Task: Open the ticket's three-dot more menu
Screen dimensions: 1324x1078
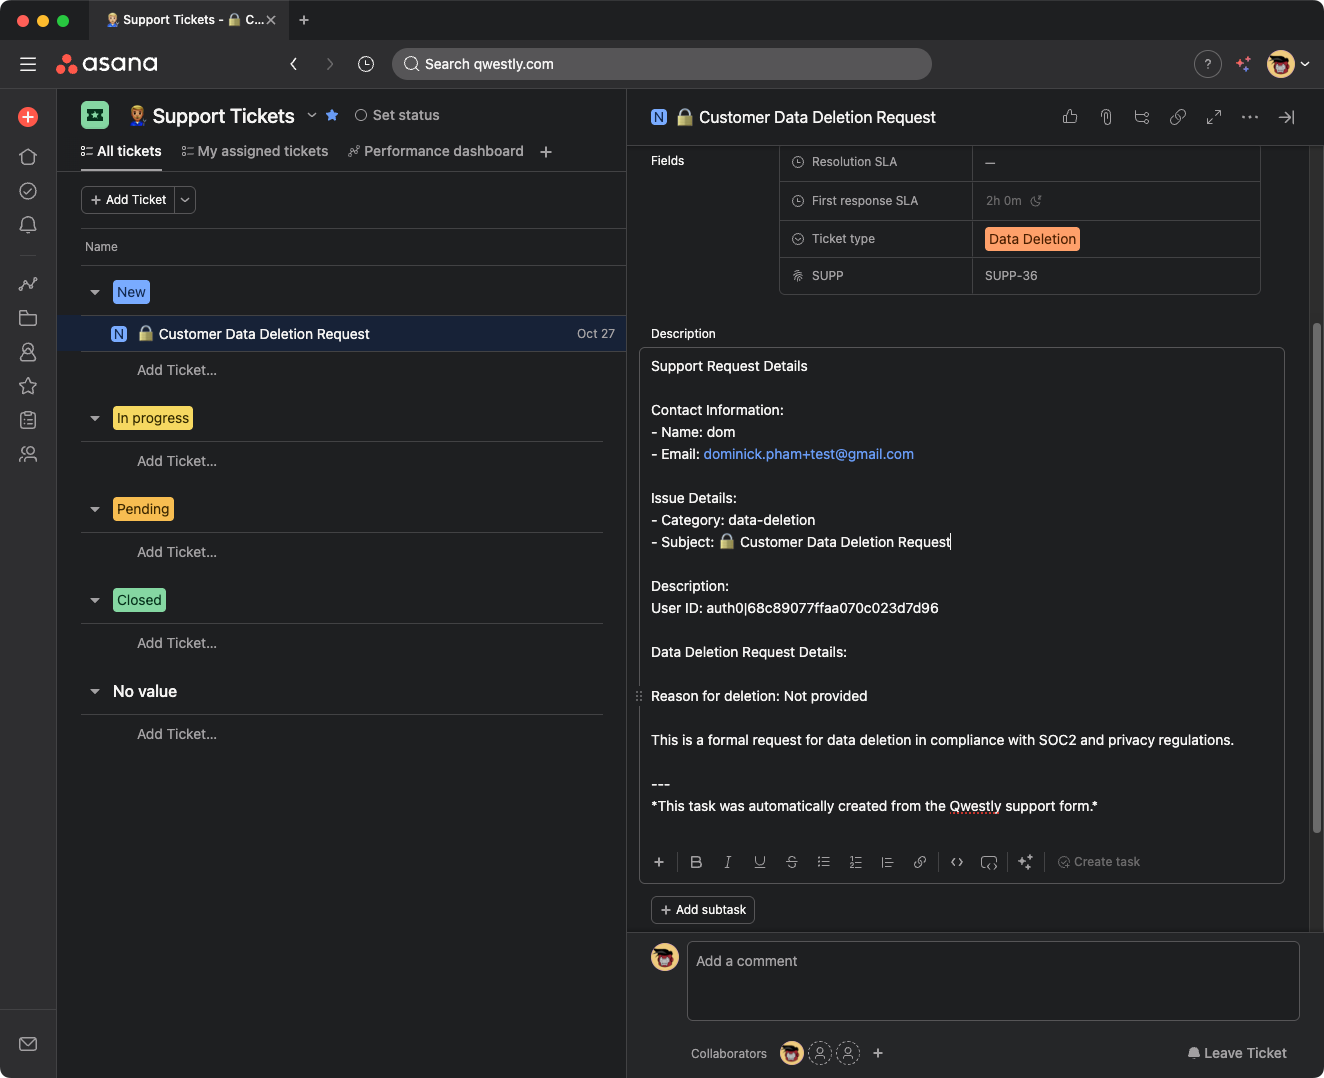Action: [1250, 117]
